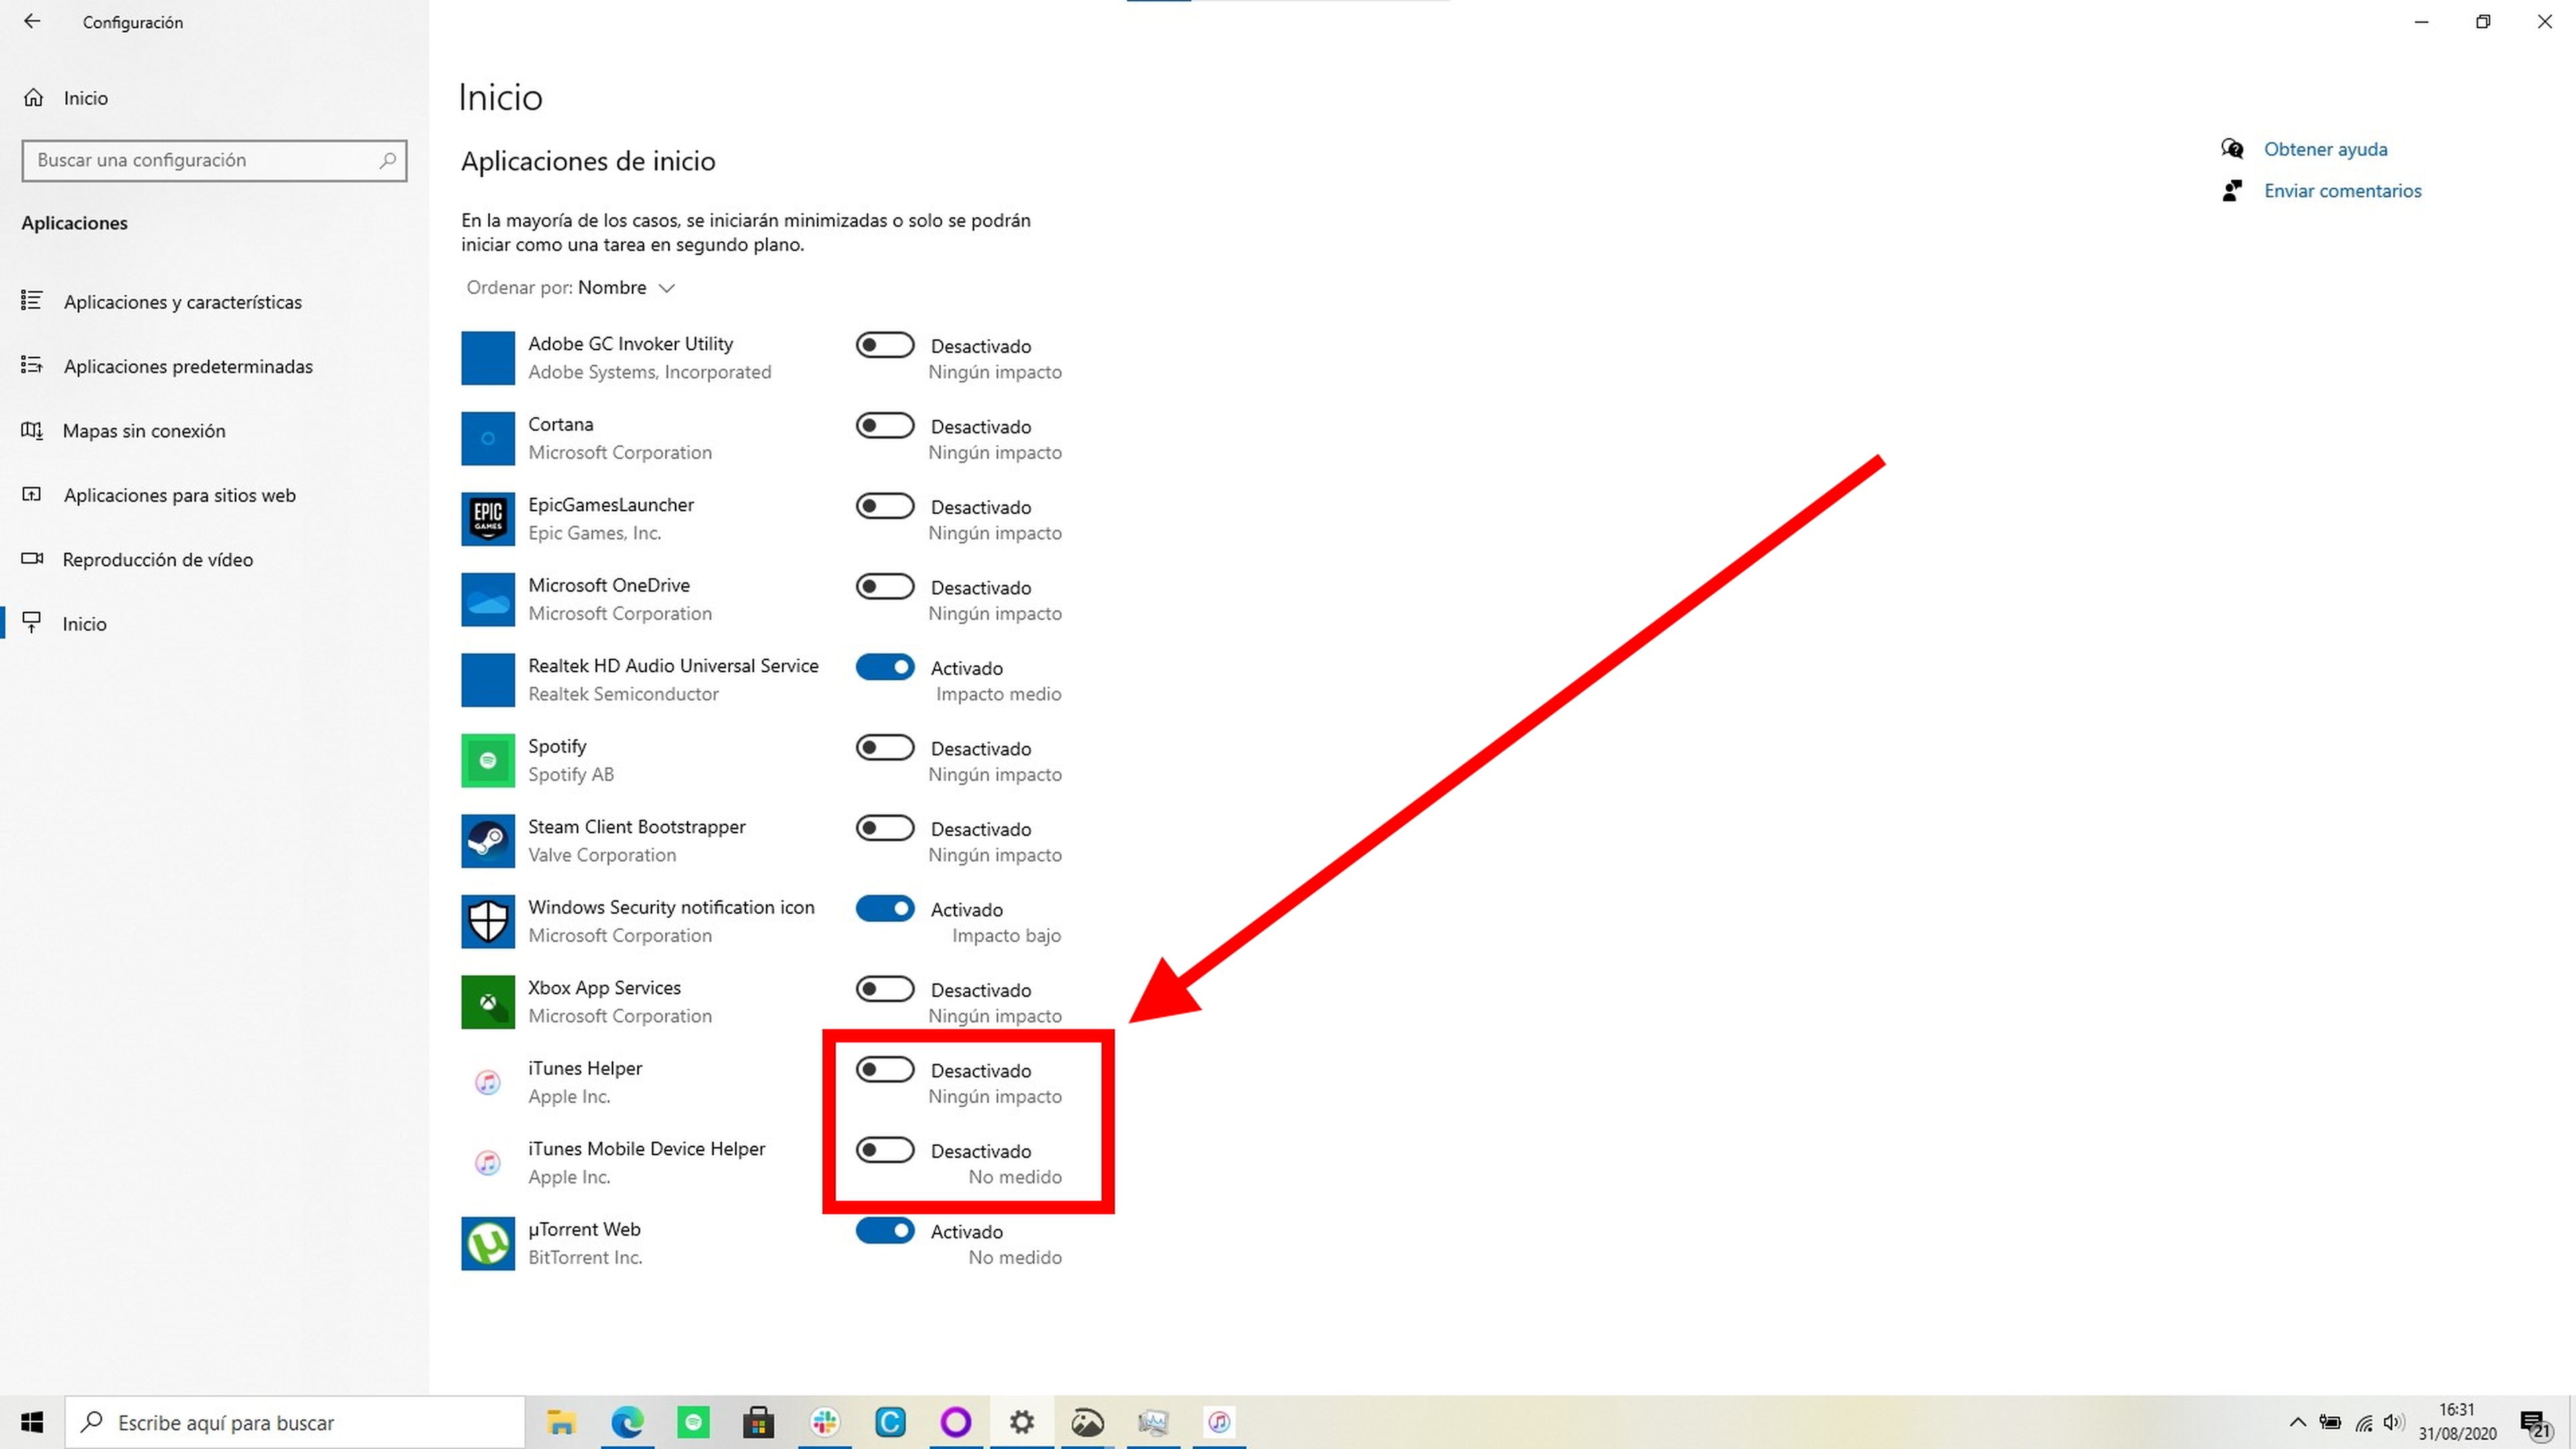This screenshot has height=1449, width=2576.
Task: Click the 'Obtener ayuda' link
Action: point(2325,149)
